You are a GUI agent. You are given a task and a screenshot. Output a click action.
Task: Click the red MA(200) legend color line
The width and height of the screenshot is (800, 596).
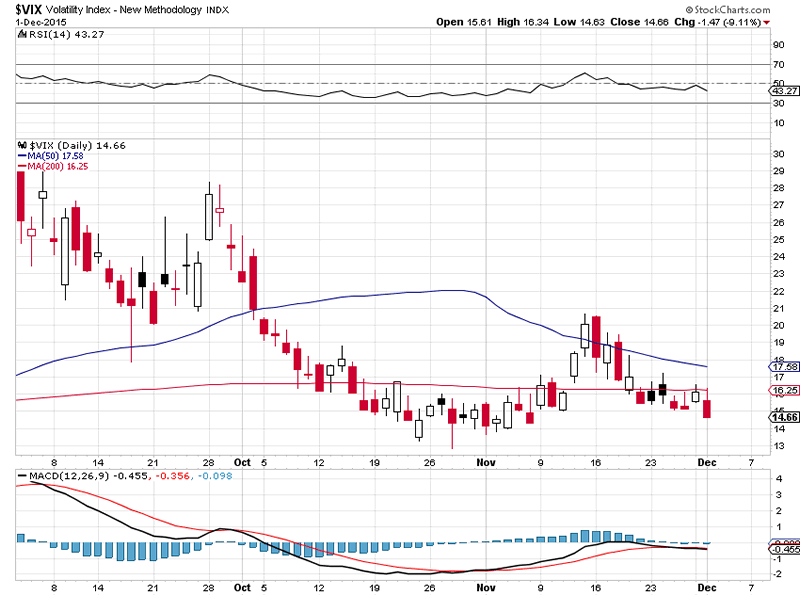pyautogui.click(x=22, y=166)
